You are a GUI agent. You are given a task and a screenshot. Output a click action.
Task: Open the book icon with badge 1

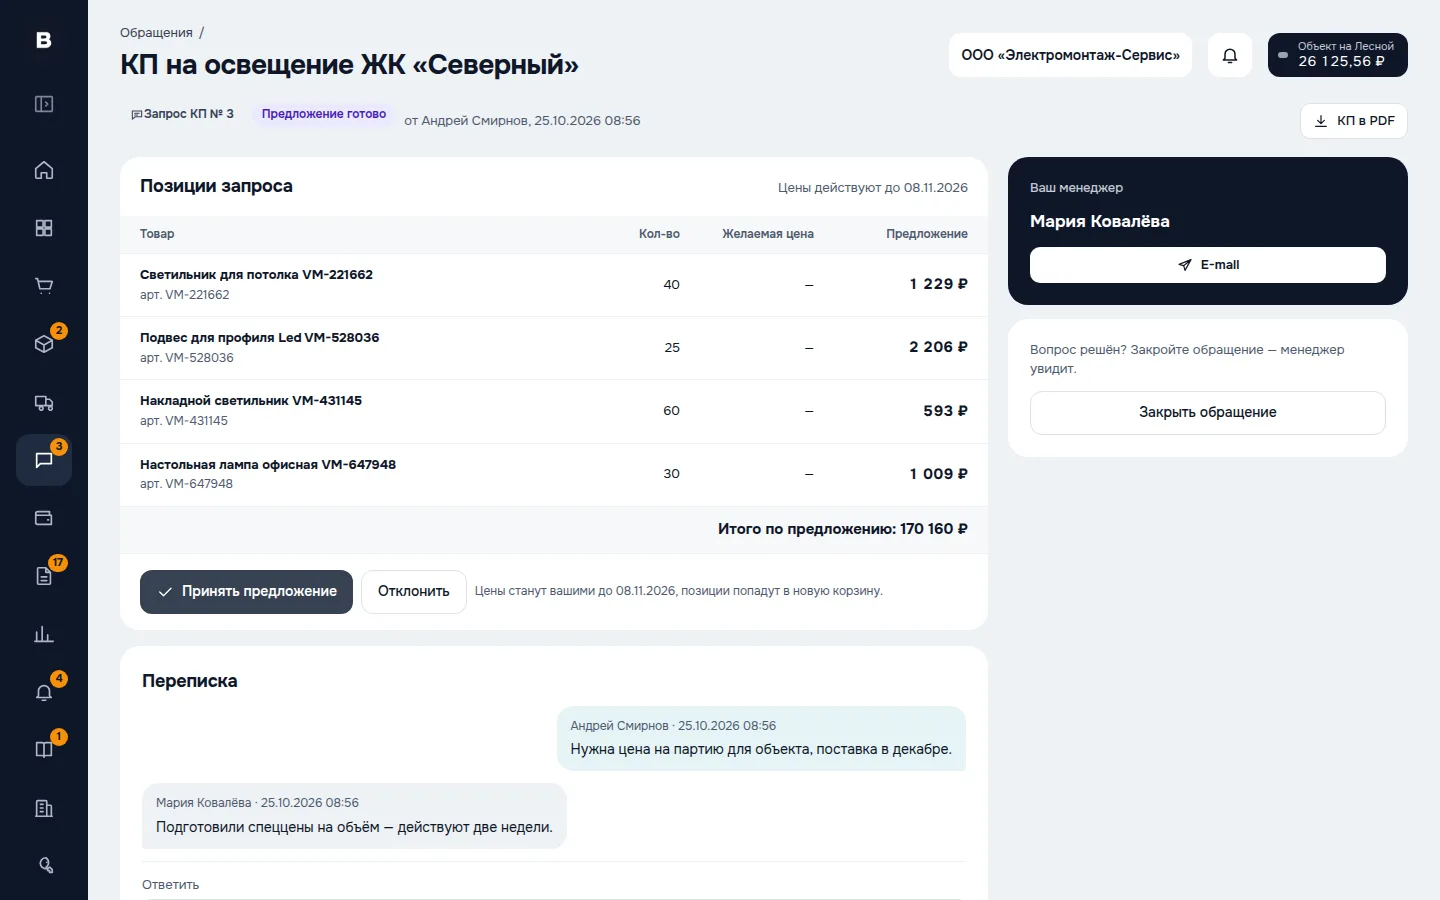click(x=44, y=750)
